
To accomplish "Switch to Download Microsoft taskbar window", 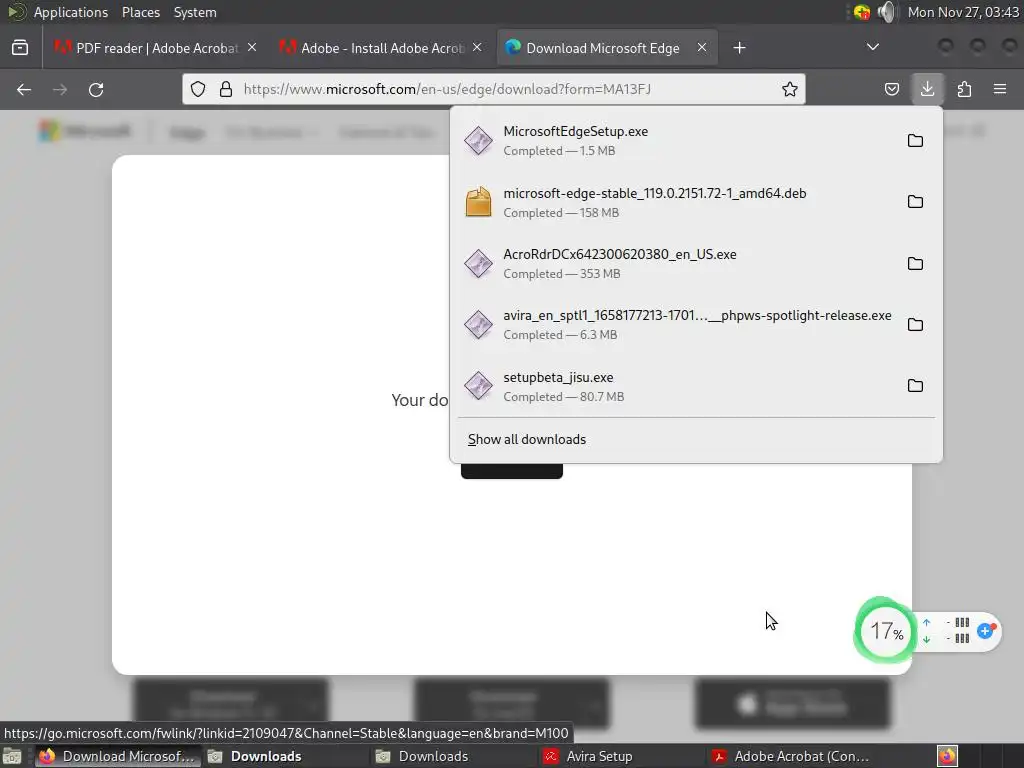I will click(118, 756).
